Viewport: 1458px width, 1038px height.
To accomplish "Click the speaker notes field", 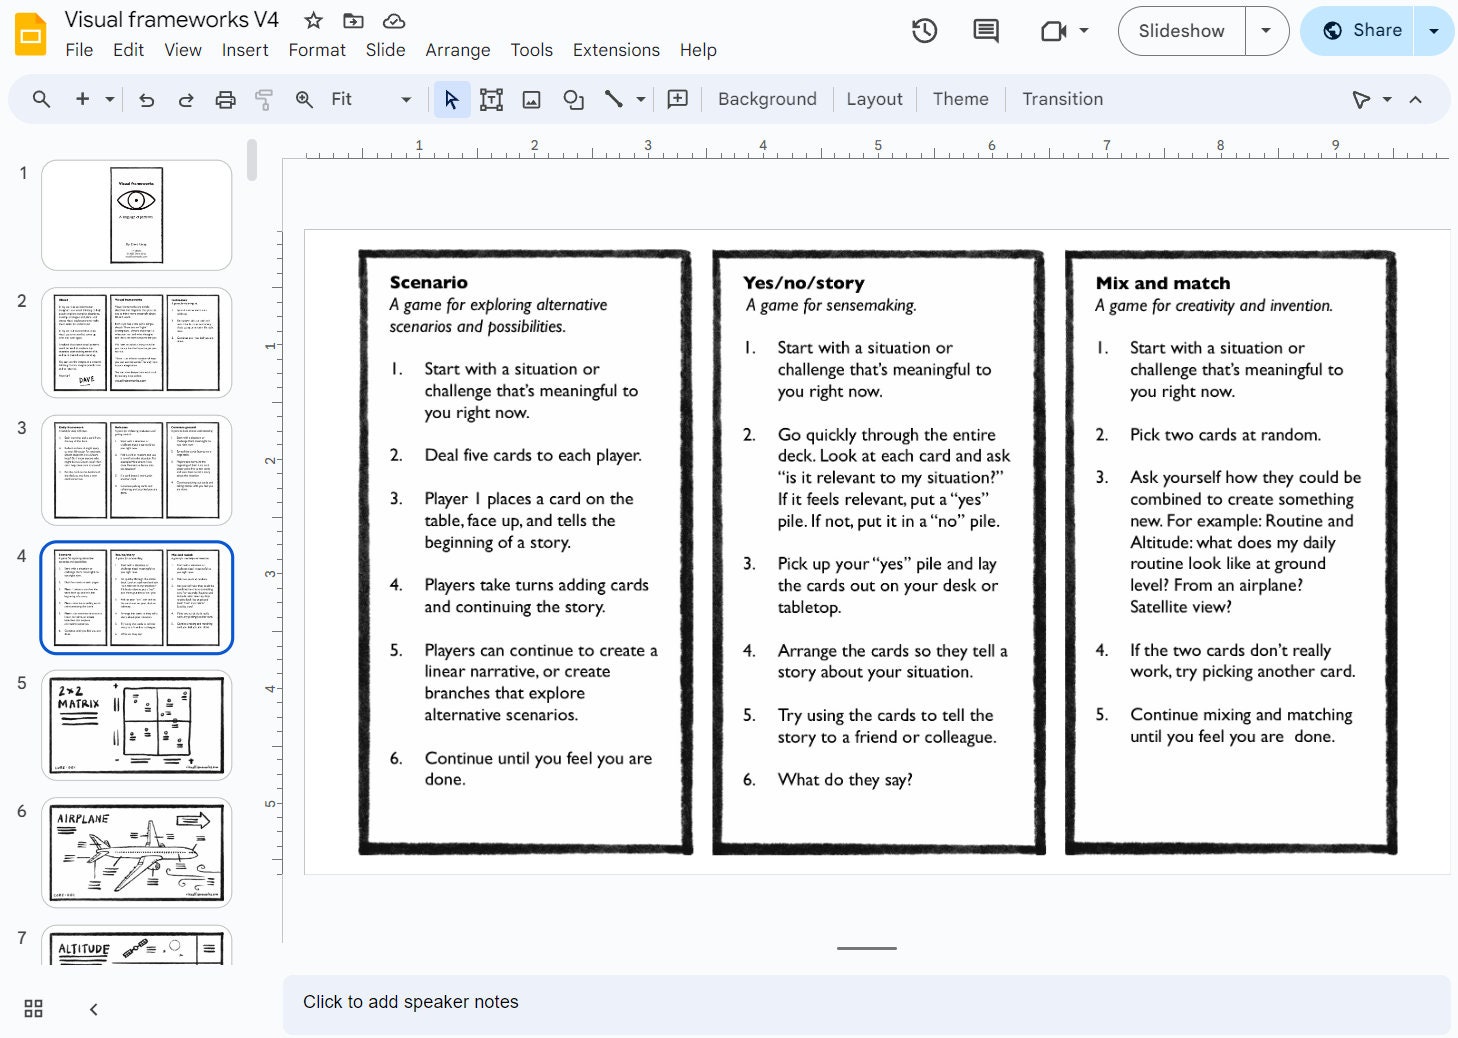I will [866, 1004].
